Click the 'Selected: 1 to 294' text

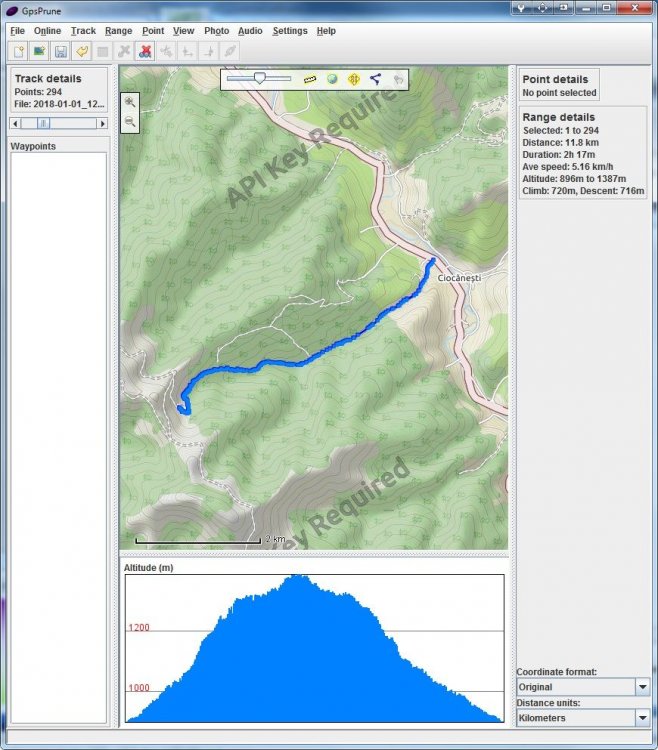coord(560,130)
